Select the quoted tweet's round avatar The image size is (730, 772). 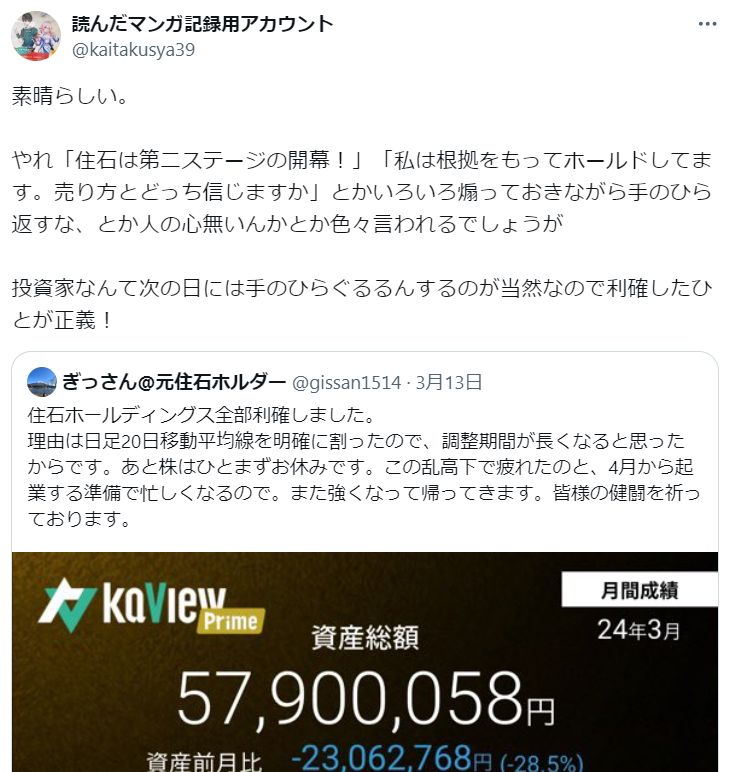click(x=42, y=382)
